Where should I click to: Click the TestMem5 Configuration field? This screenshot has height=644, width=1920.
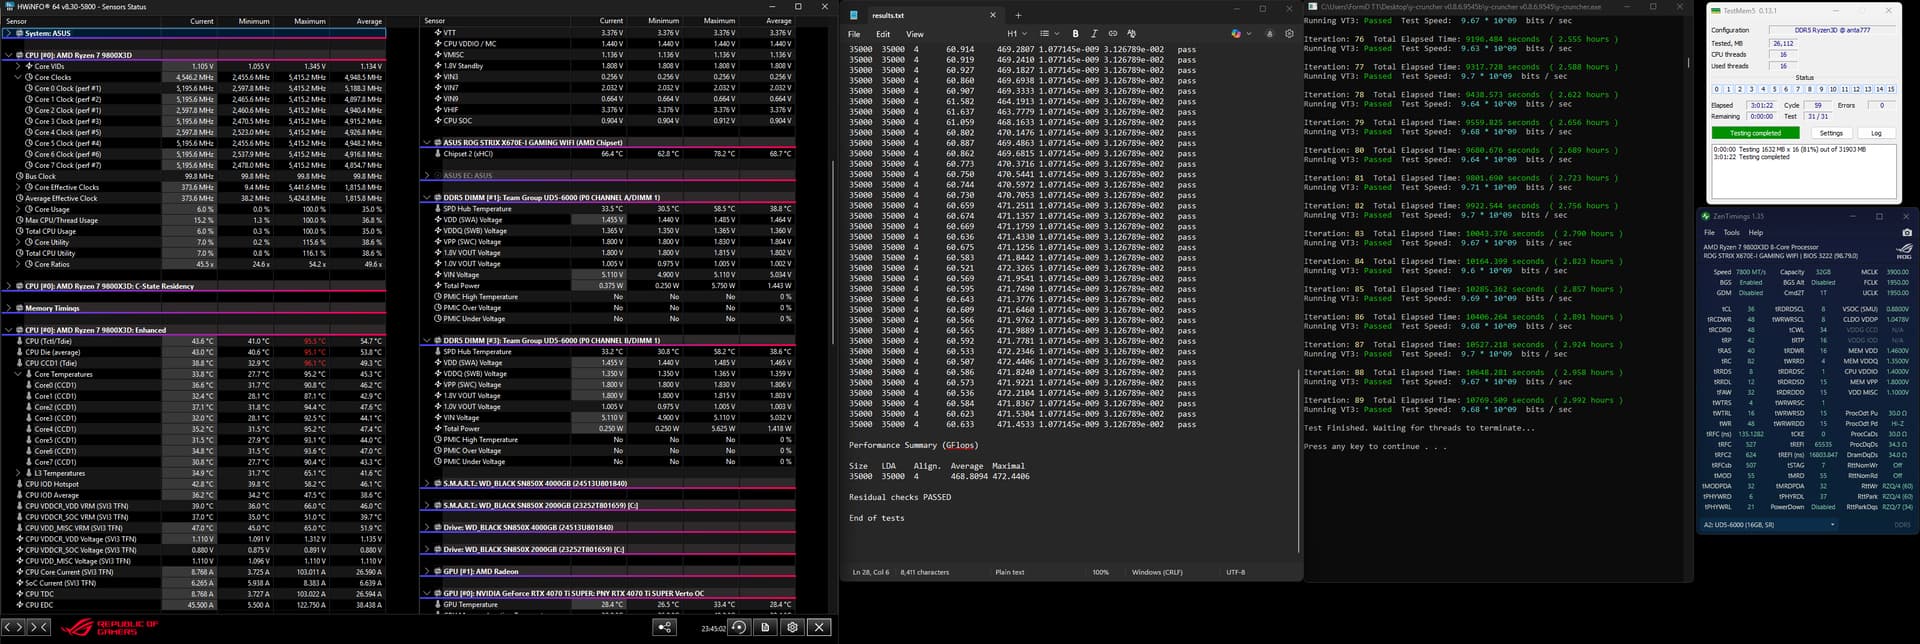[1831, 31]
